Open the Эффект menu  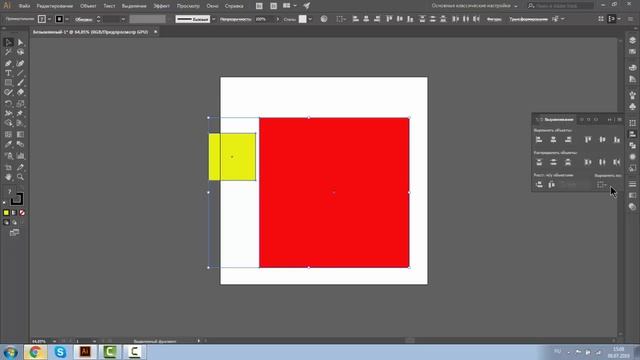click(162, 6)
